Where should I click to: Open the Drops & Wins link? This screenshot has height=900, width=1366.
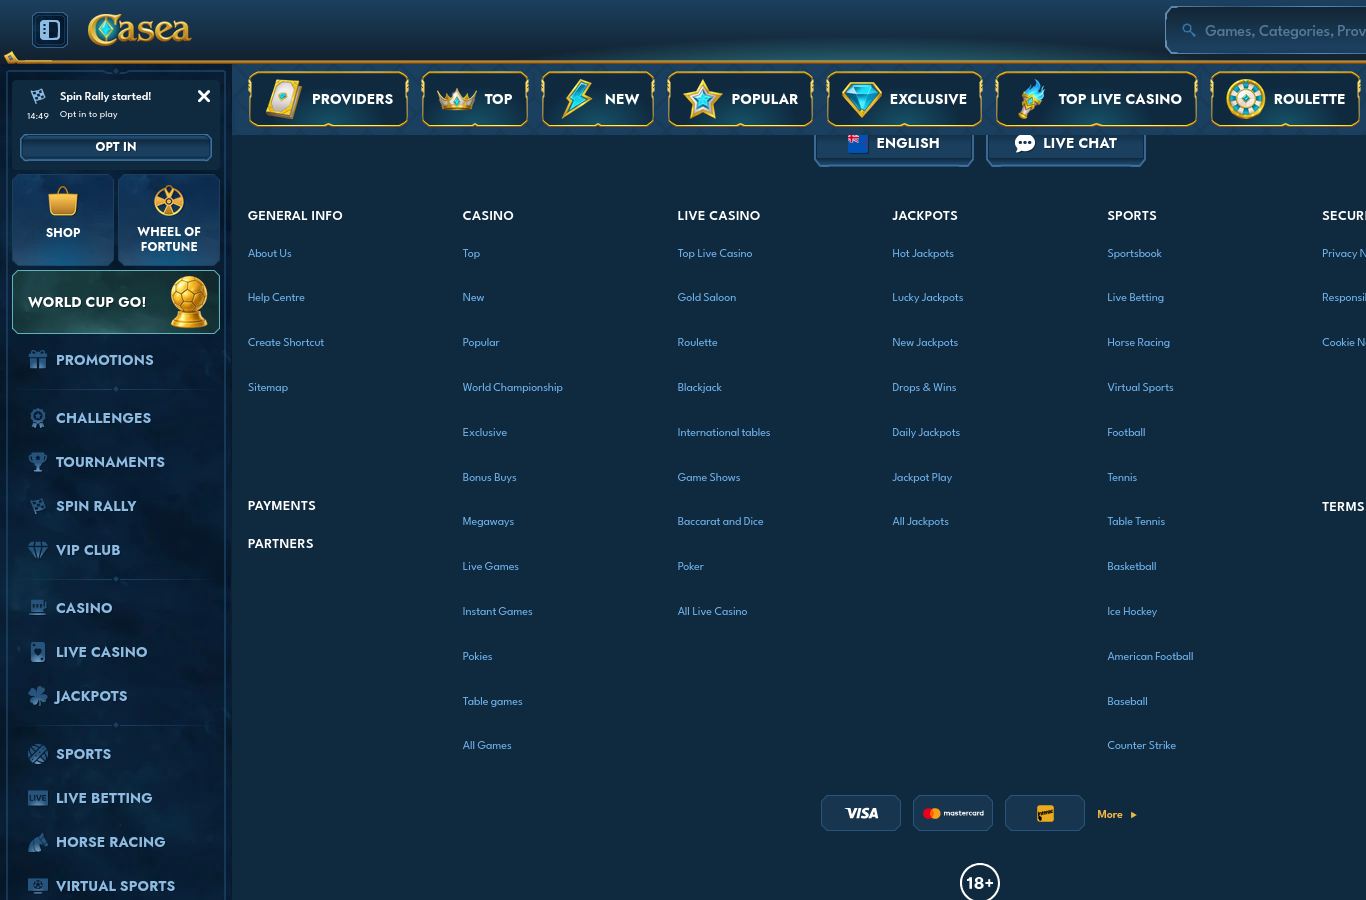924,388
